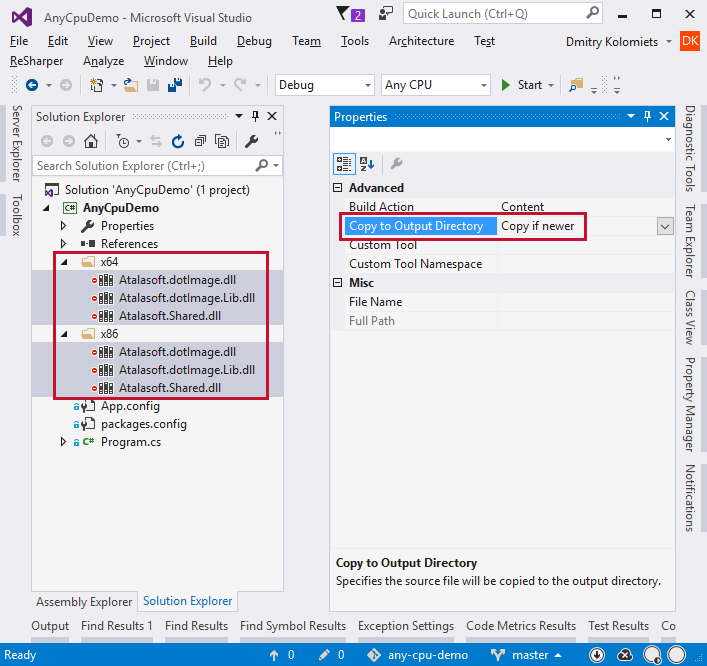
Task: Open Properties wrench in Solution Explorer toolbar
Action: 251,142
